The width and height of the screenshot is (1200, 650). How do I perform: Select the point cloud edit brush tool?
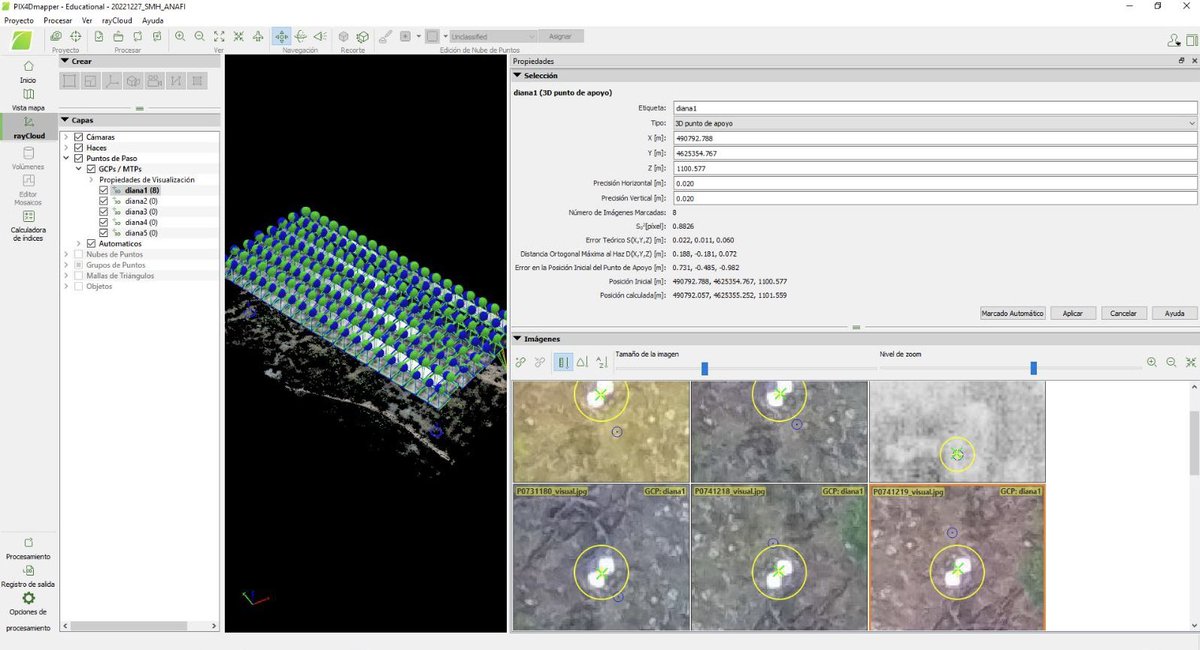[x=386, y=36]
